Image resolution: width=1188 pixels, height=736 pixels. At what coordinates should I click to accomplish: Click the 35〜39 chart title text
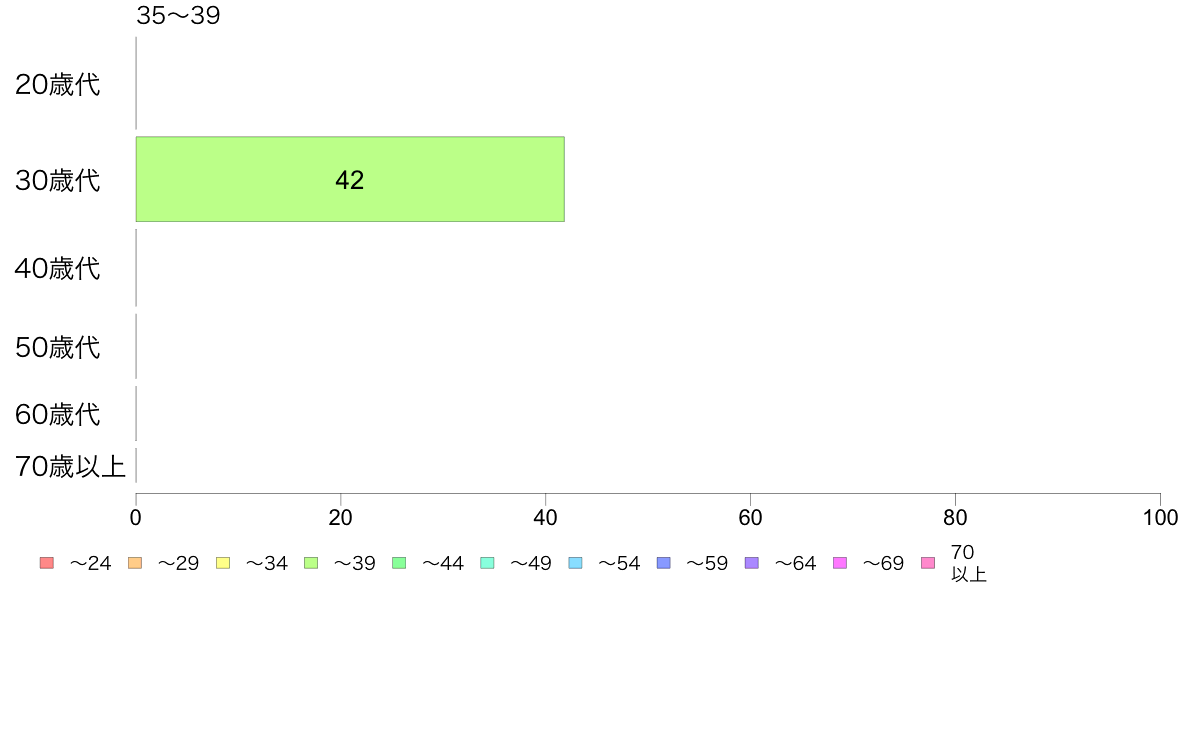178,15
